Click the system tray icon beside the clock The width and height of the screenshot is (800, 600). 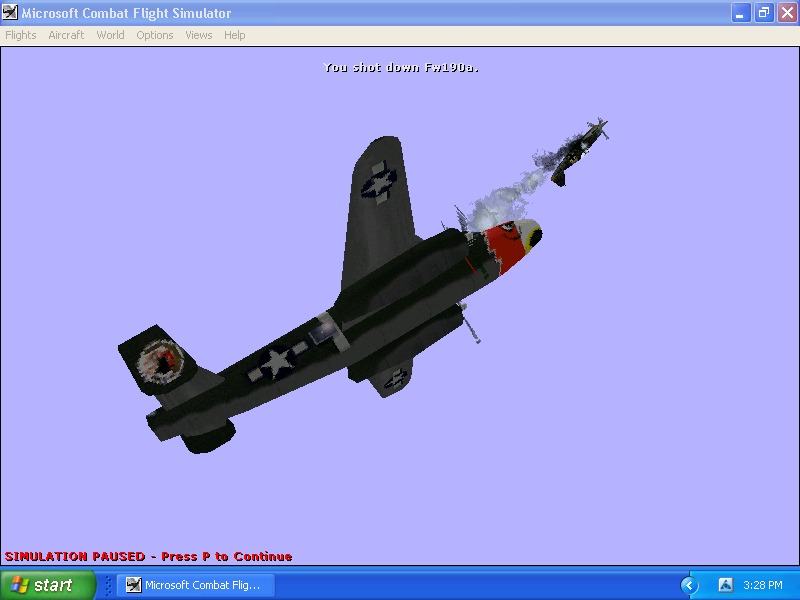pyautogui.click(x=725, y=585)
